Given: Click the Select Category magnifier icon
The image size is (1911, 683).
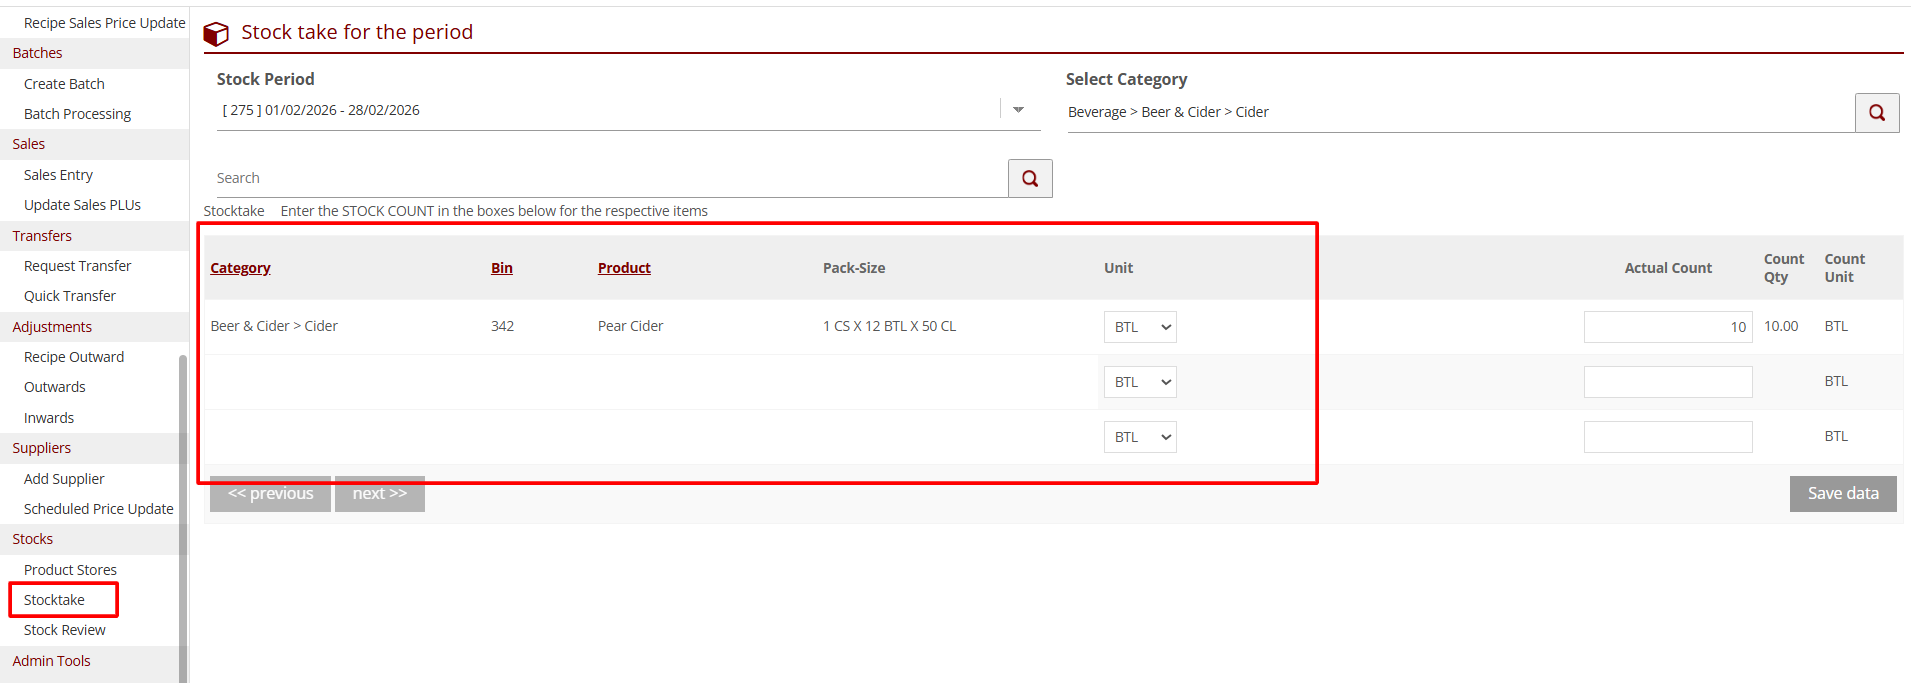Looking at the screenshot, I should tap(1876, 113).
